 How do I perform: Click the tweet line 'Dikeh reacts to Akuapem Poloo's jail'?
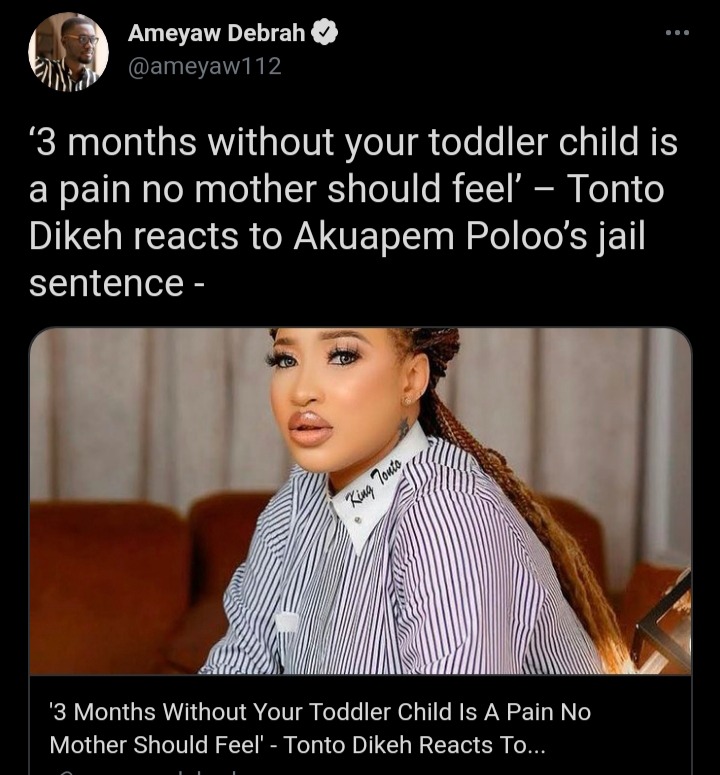338,236
